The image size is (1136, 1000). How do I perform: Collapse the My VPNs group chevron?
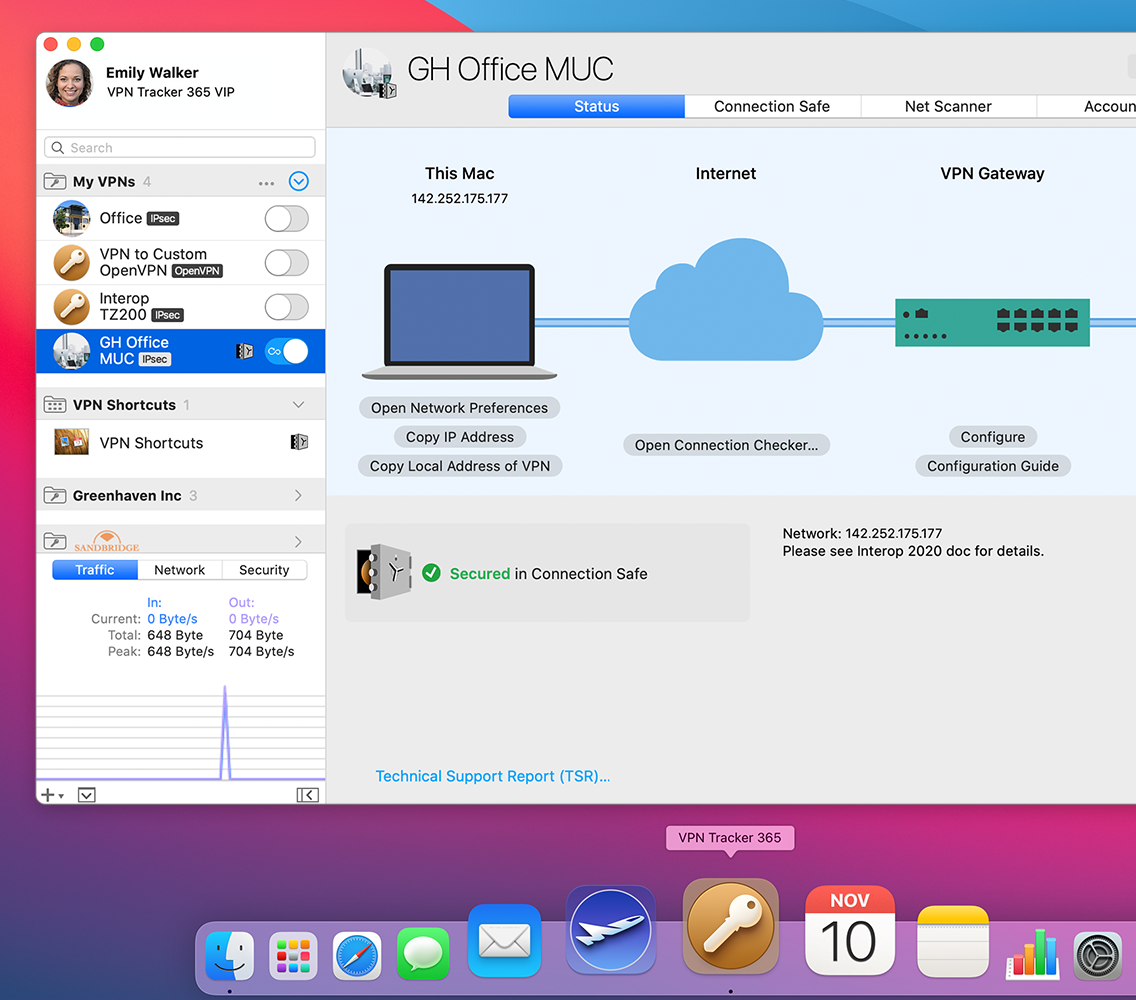(x=299, y=182)
